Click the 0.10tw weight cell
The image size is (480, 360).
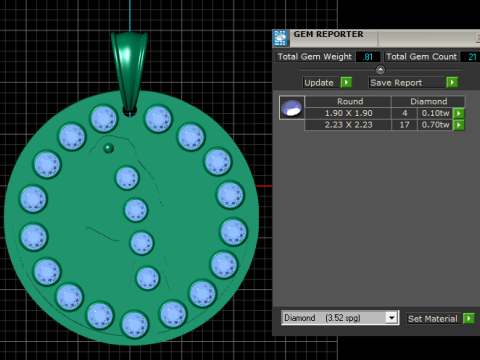coord(435,113)
